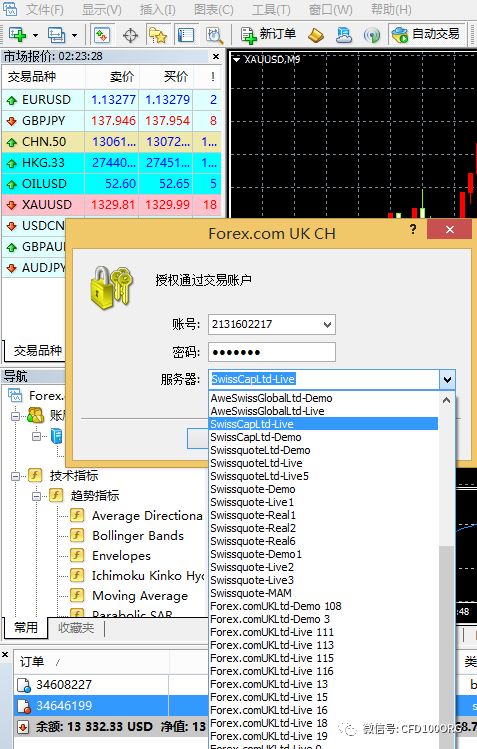Select the CHN.50 symbol row
The image size is (477, 749).
click(112, 142)
